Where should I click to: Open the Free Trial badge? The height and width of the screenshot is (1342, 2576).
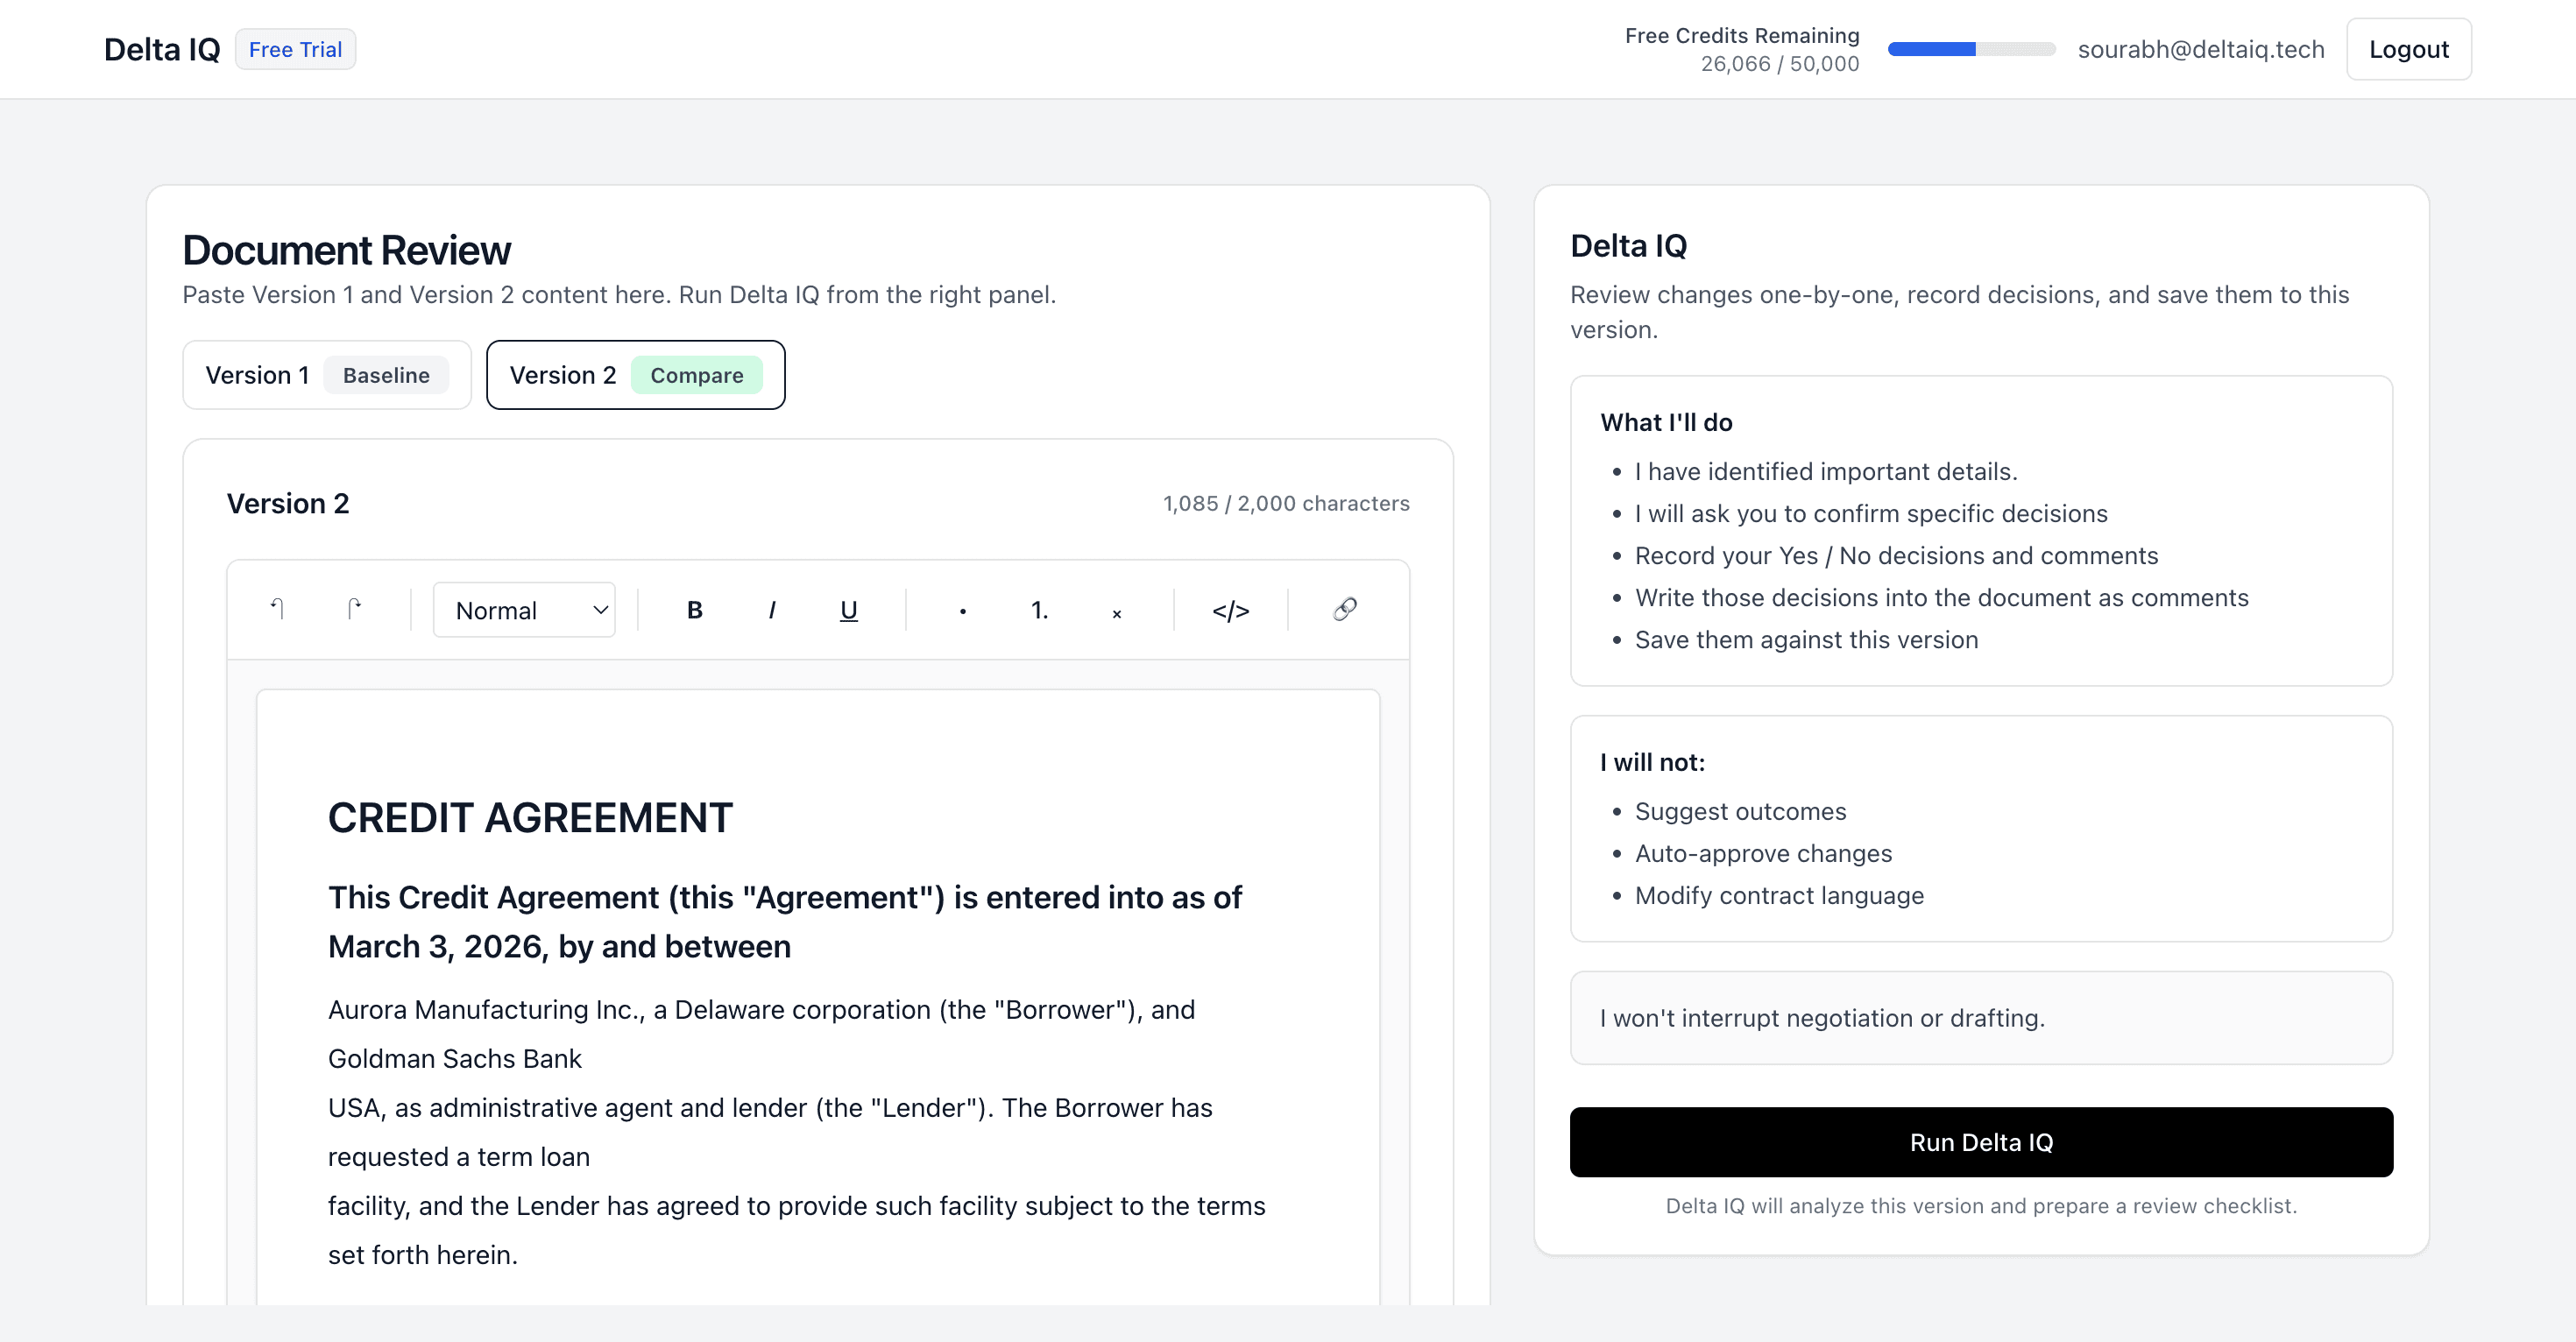coord(295,48)
